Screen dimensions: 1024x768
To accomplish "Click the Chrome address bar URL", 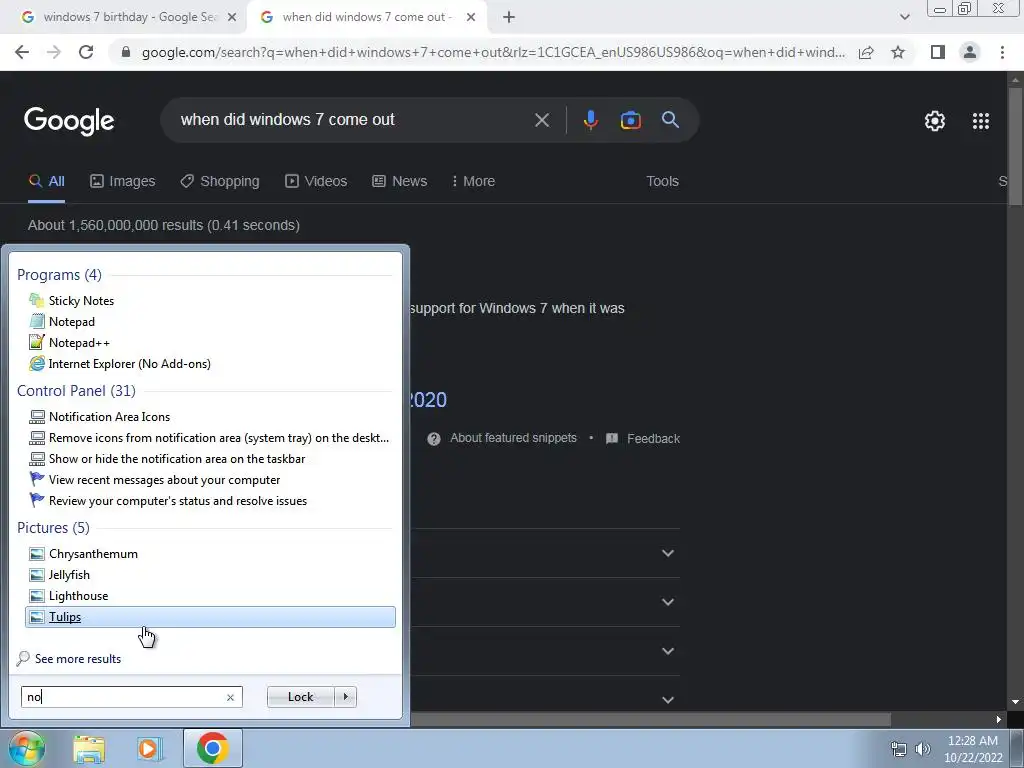I will (x=493, y=52).
